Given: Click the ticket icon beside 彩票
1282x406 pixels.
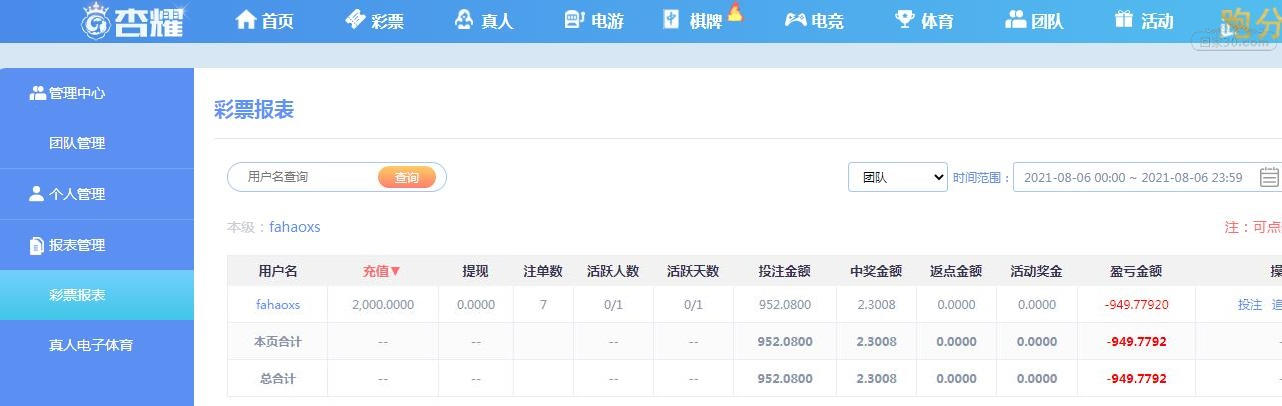Looking at the screenshot, I should 355,20.
